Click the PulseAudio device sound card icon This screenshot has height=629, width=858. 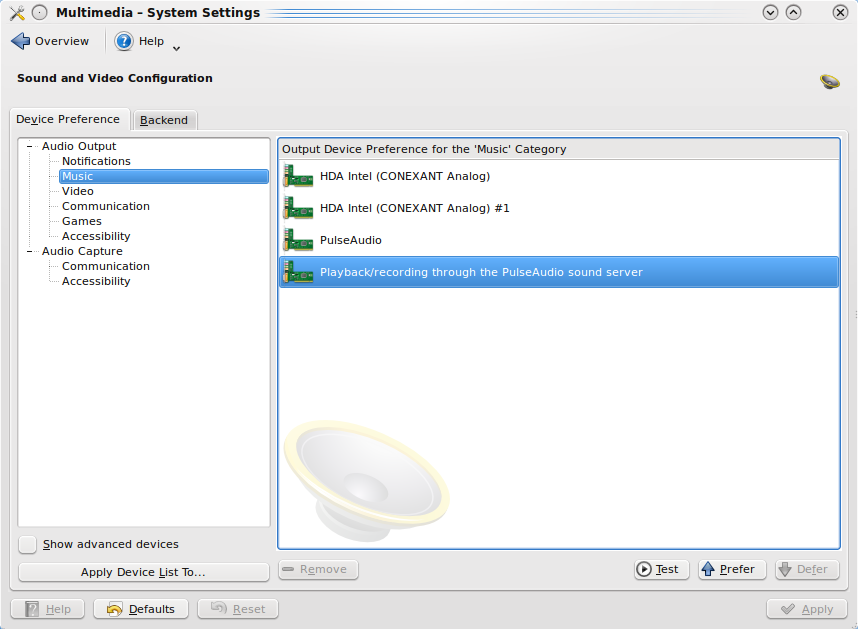tap(298, 241)
